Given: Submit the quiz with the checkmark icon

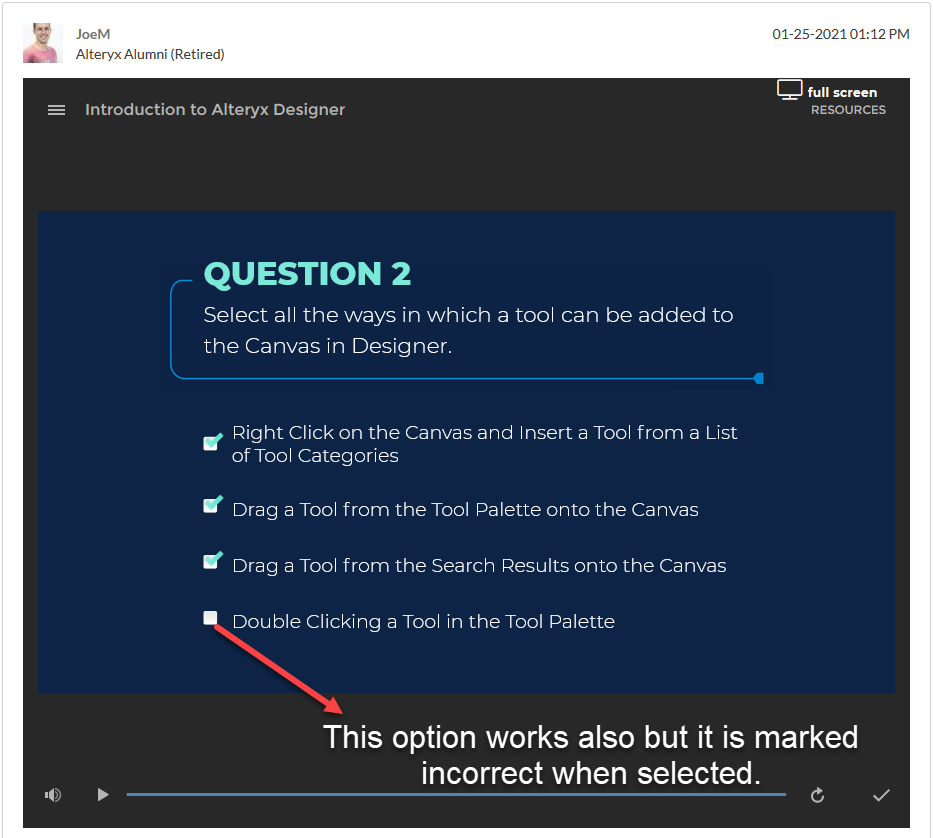Looking at the screenshot, I should 881,794.
